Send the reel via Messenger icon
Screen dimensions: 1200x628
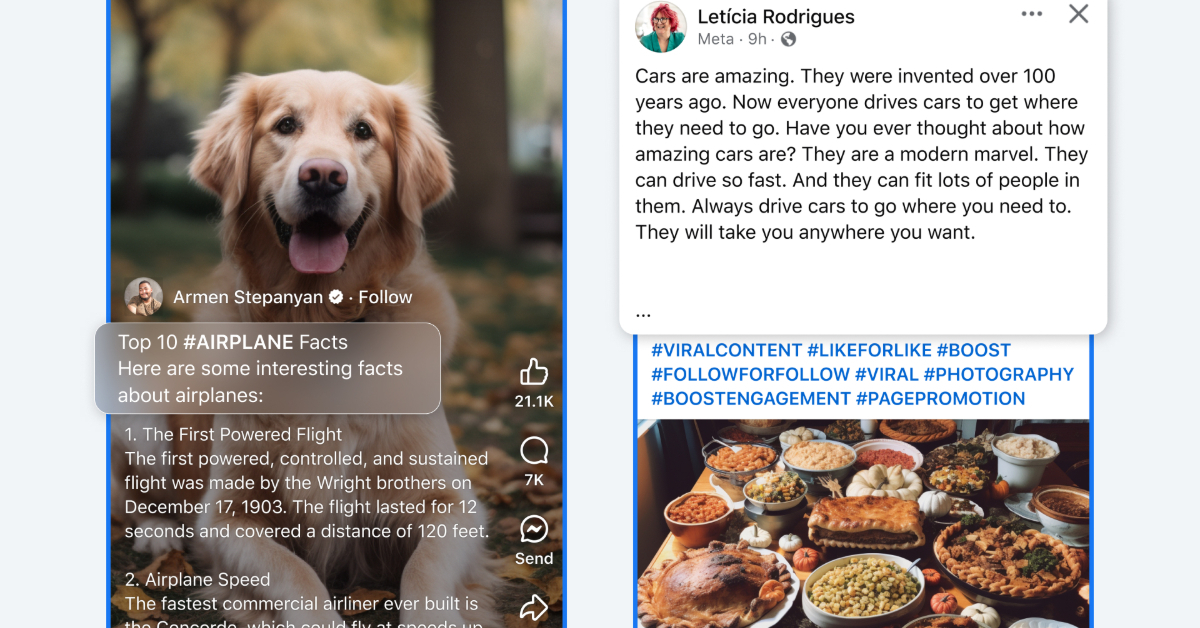pyautogui.click(x=534, y=529)
